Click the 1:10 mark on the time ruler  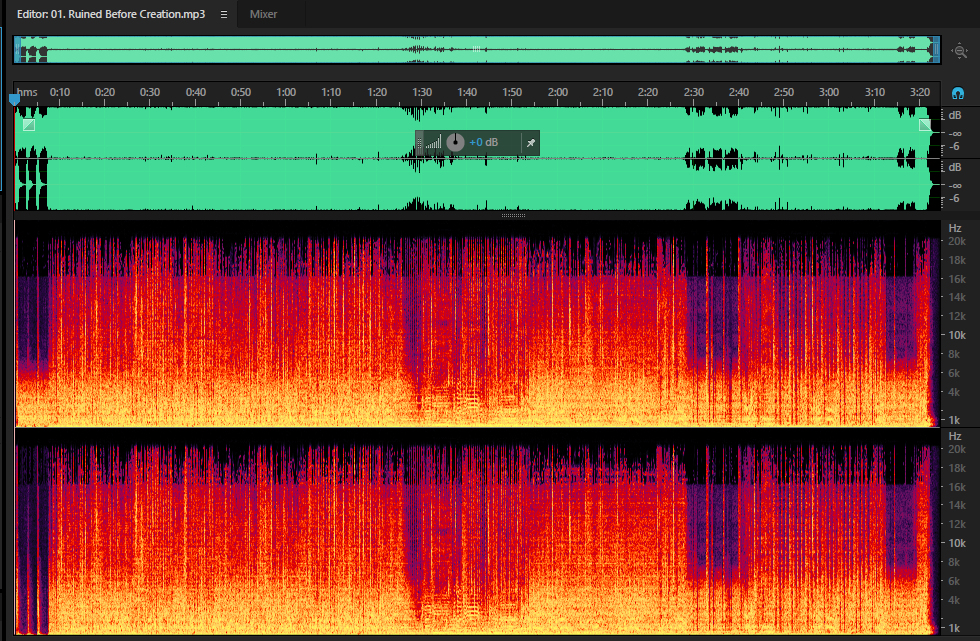331,92
